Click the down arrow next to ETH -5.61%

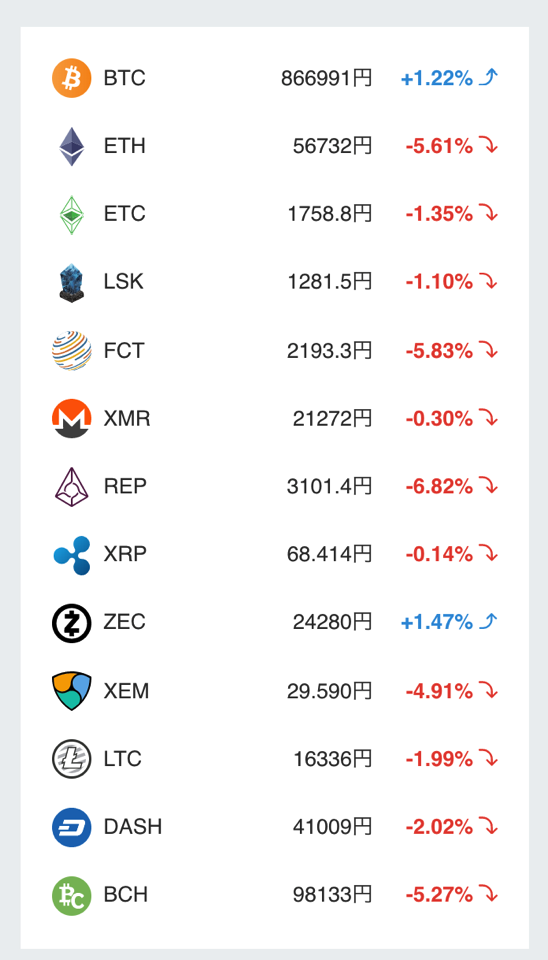click(x=488, y=146)
